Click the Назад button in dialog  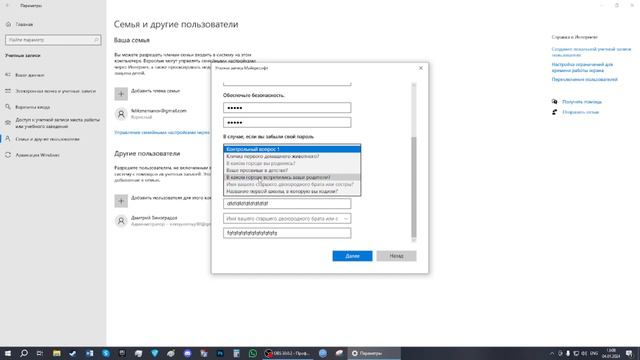pos(396,256)
